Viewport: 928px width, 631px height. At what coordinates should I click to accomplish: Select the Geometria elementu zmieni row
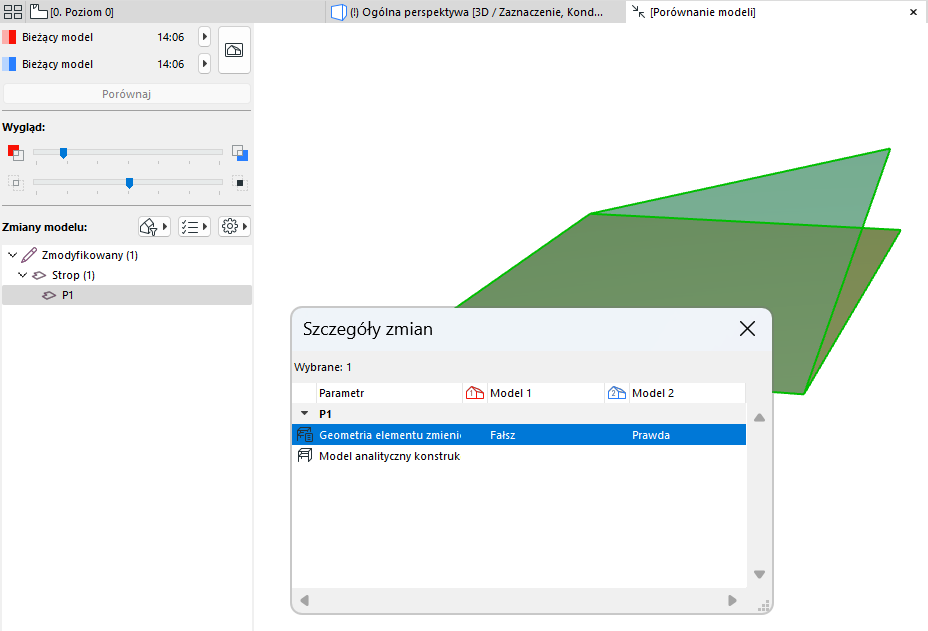pyautogui.click(x=519, y=435)
